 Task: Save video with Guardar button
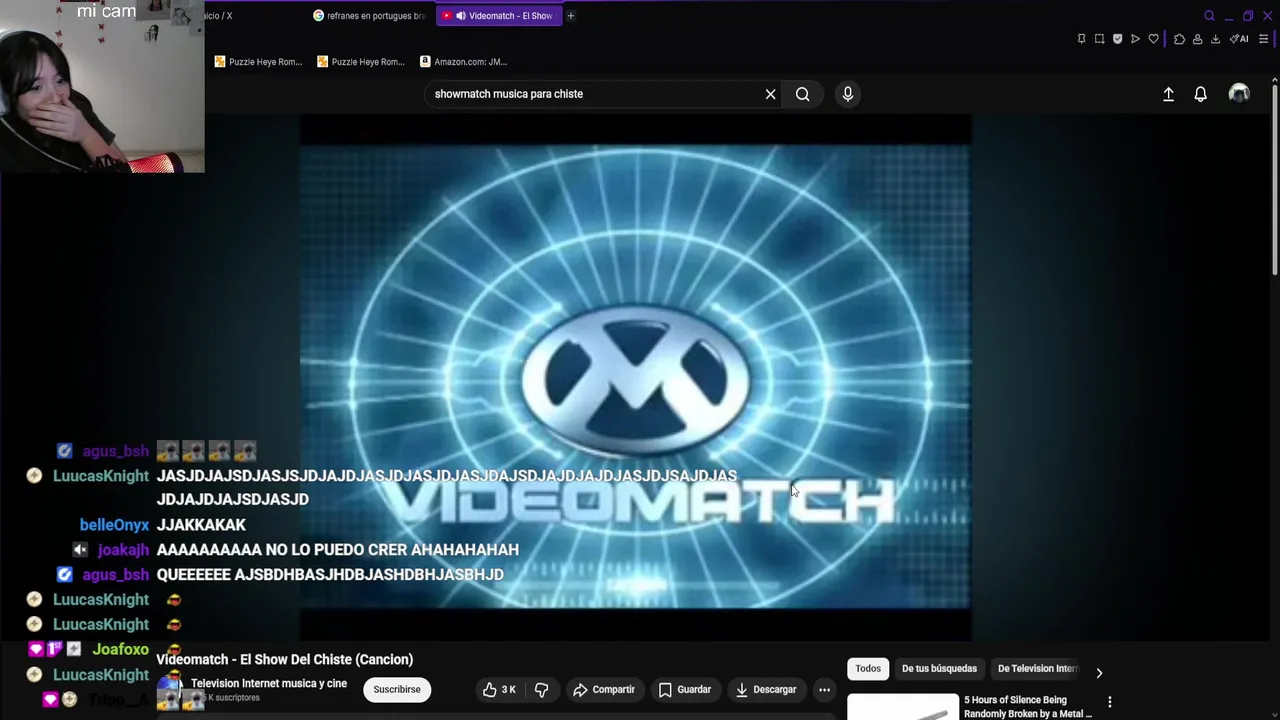click(x=685, y=690)
